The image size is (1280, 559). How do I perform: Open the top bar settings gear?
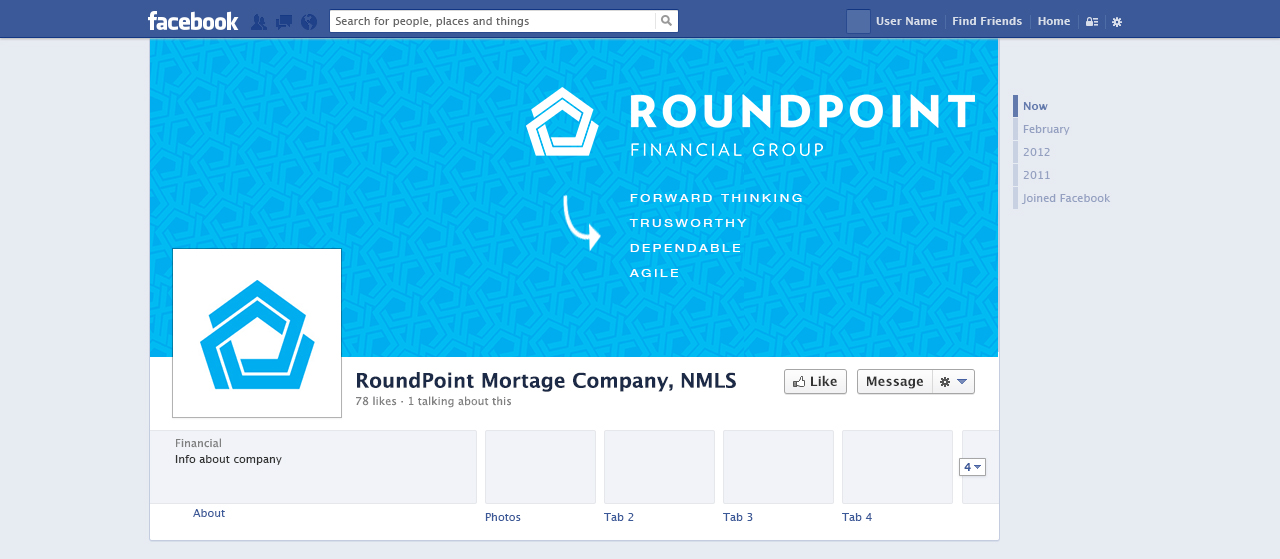click(x=1117, y=22)
